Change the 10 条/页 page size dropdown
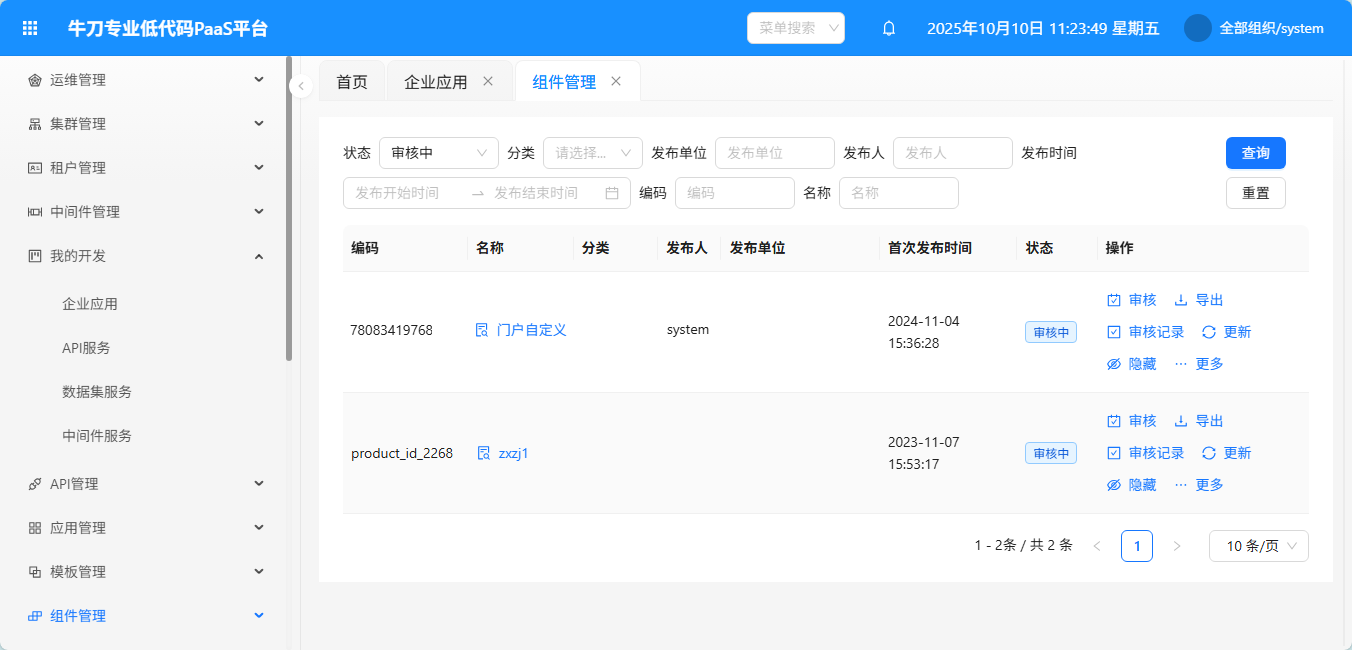The image size is (1352, 660). (1258, 546)
